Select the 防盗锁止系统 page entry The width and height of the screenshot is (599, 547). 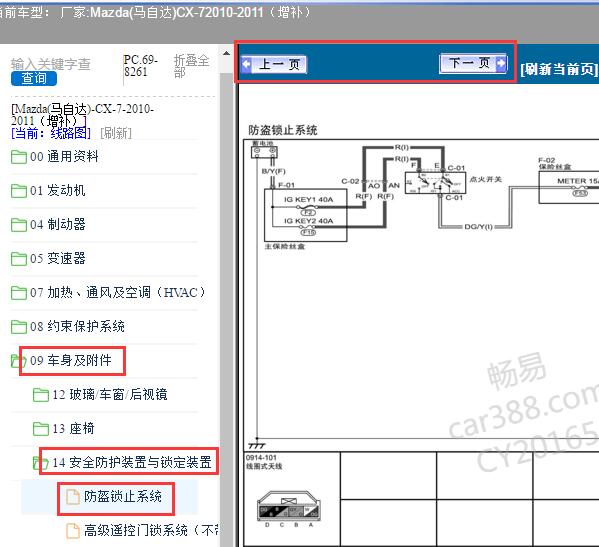pyautogui.click(x=123, y=496)
